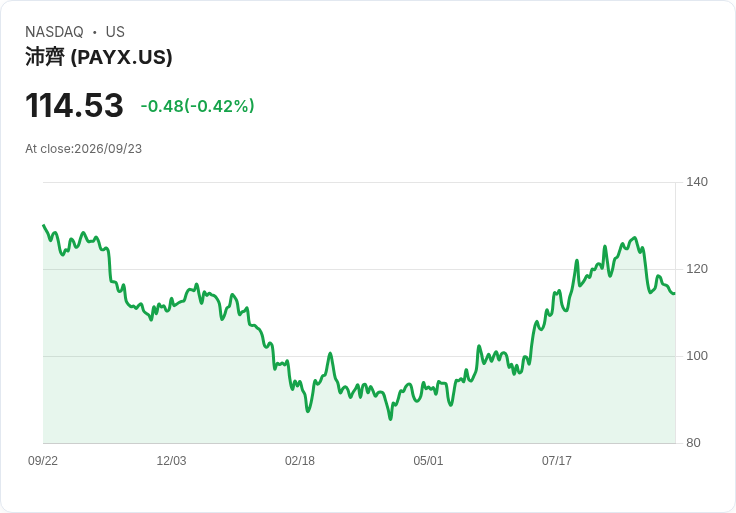Click the 120 horizontal gridline in chart middle
This screenshot has height=513, width=736.
[x=359, y=269]
